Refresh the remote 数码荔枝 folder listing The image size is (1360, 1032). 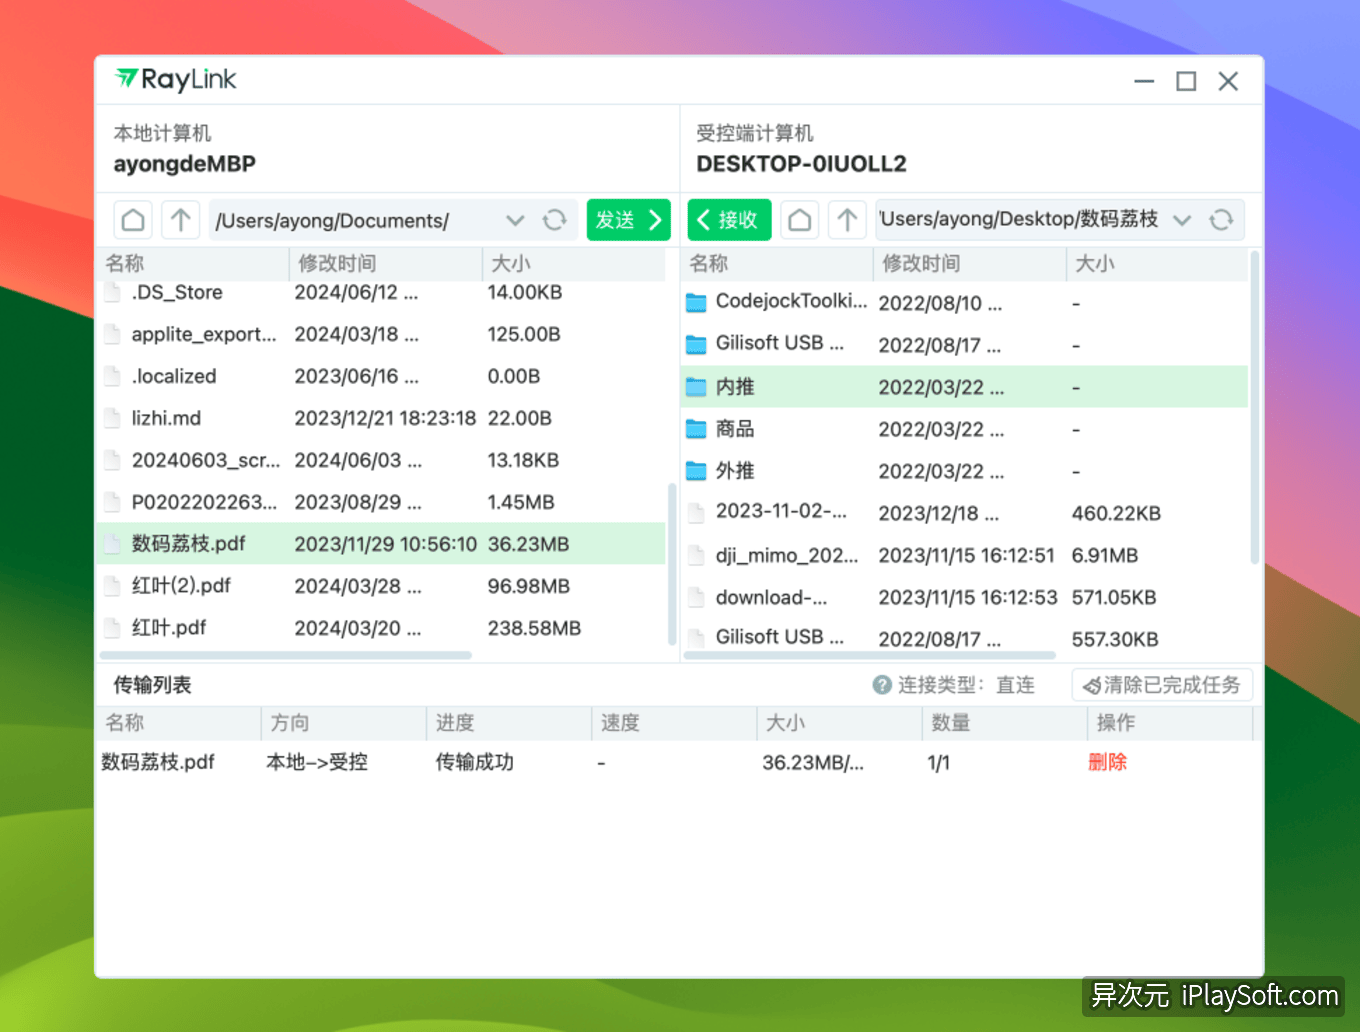point(1222,220)
